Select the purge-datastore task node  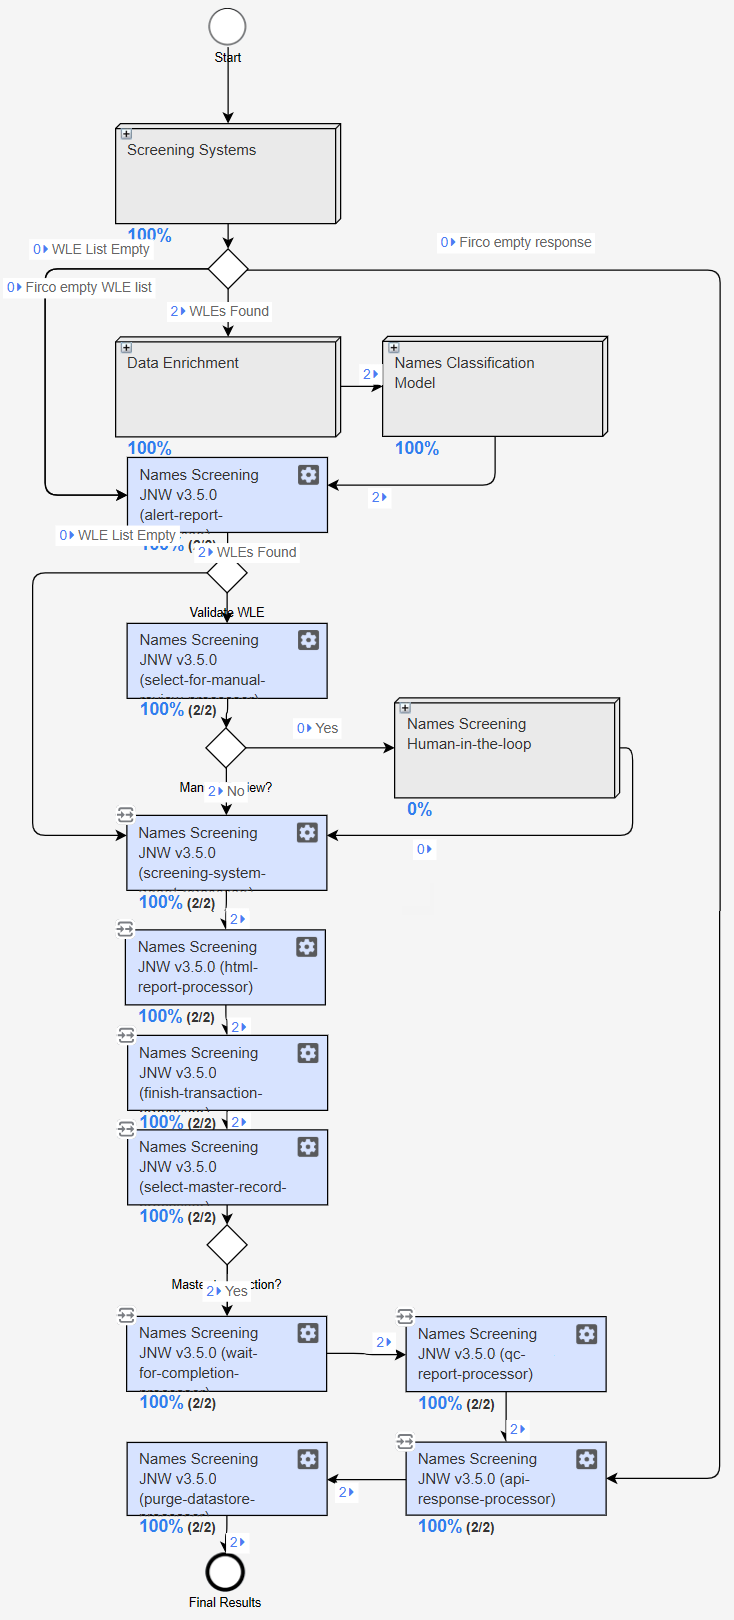coord(227,1479)
